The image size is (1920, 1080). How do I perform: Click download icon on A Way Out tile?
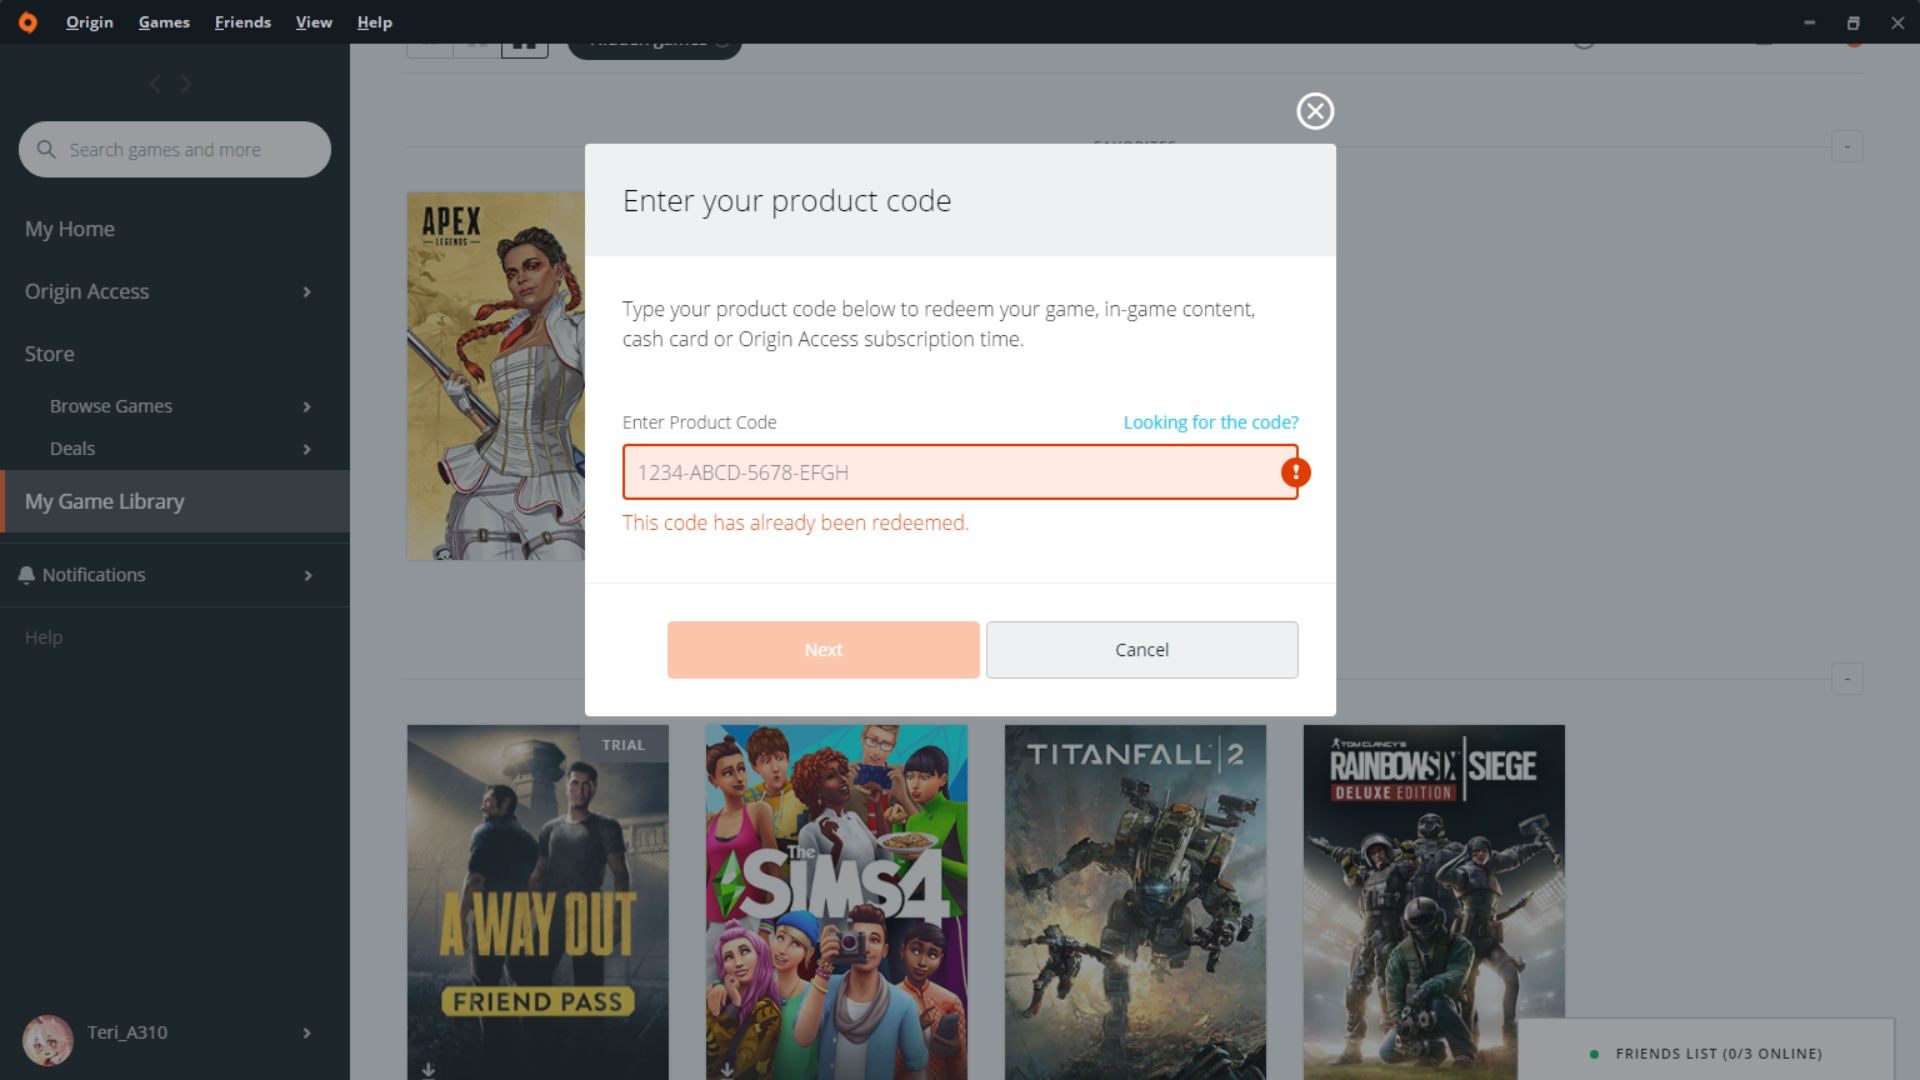(428, 1070)
